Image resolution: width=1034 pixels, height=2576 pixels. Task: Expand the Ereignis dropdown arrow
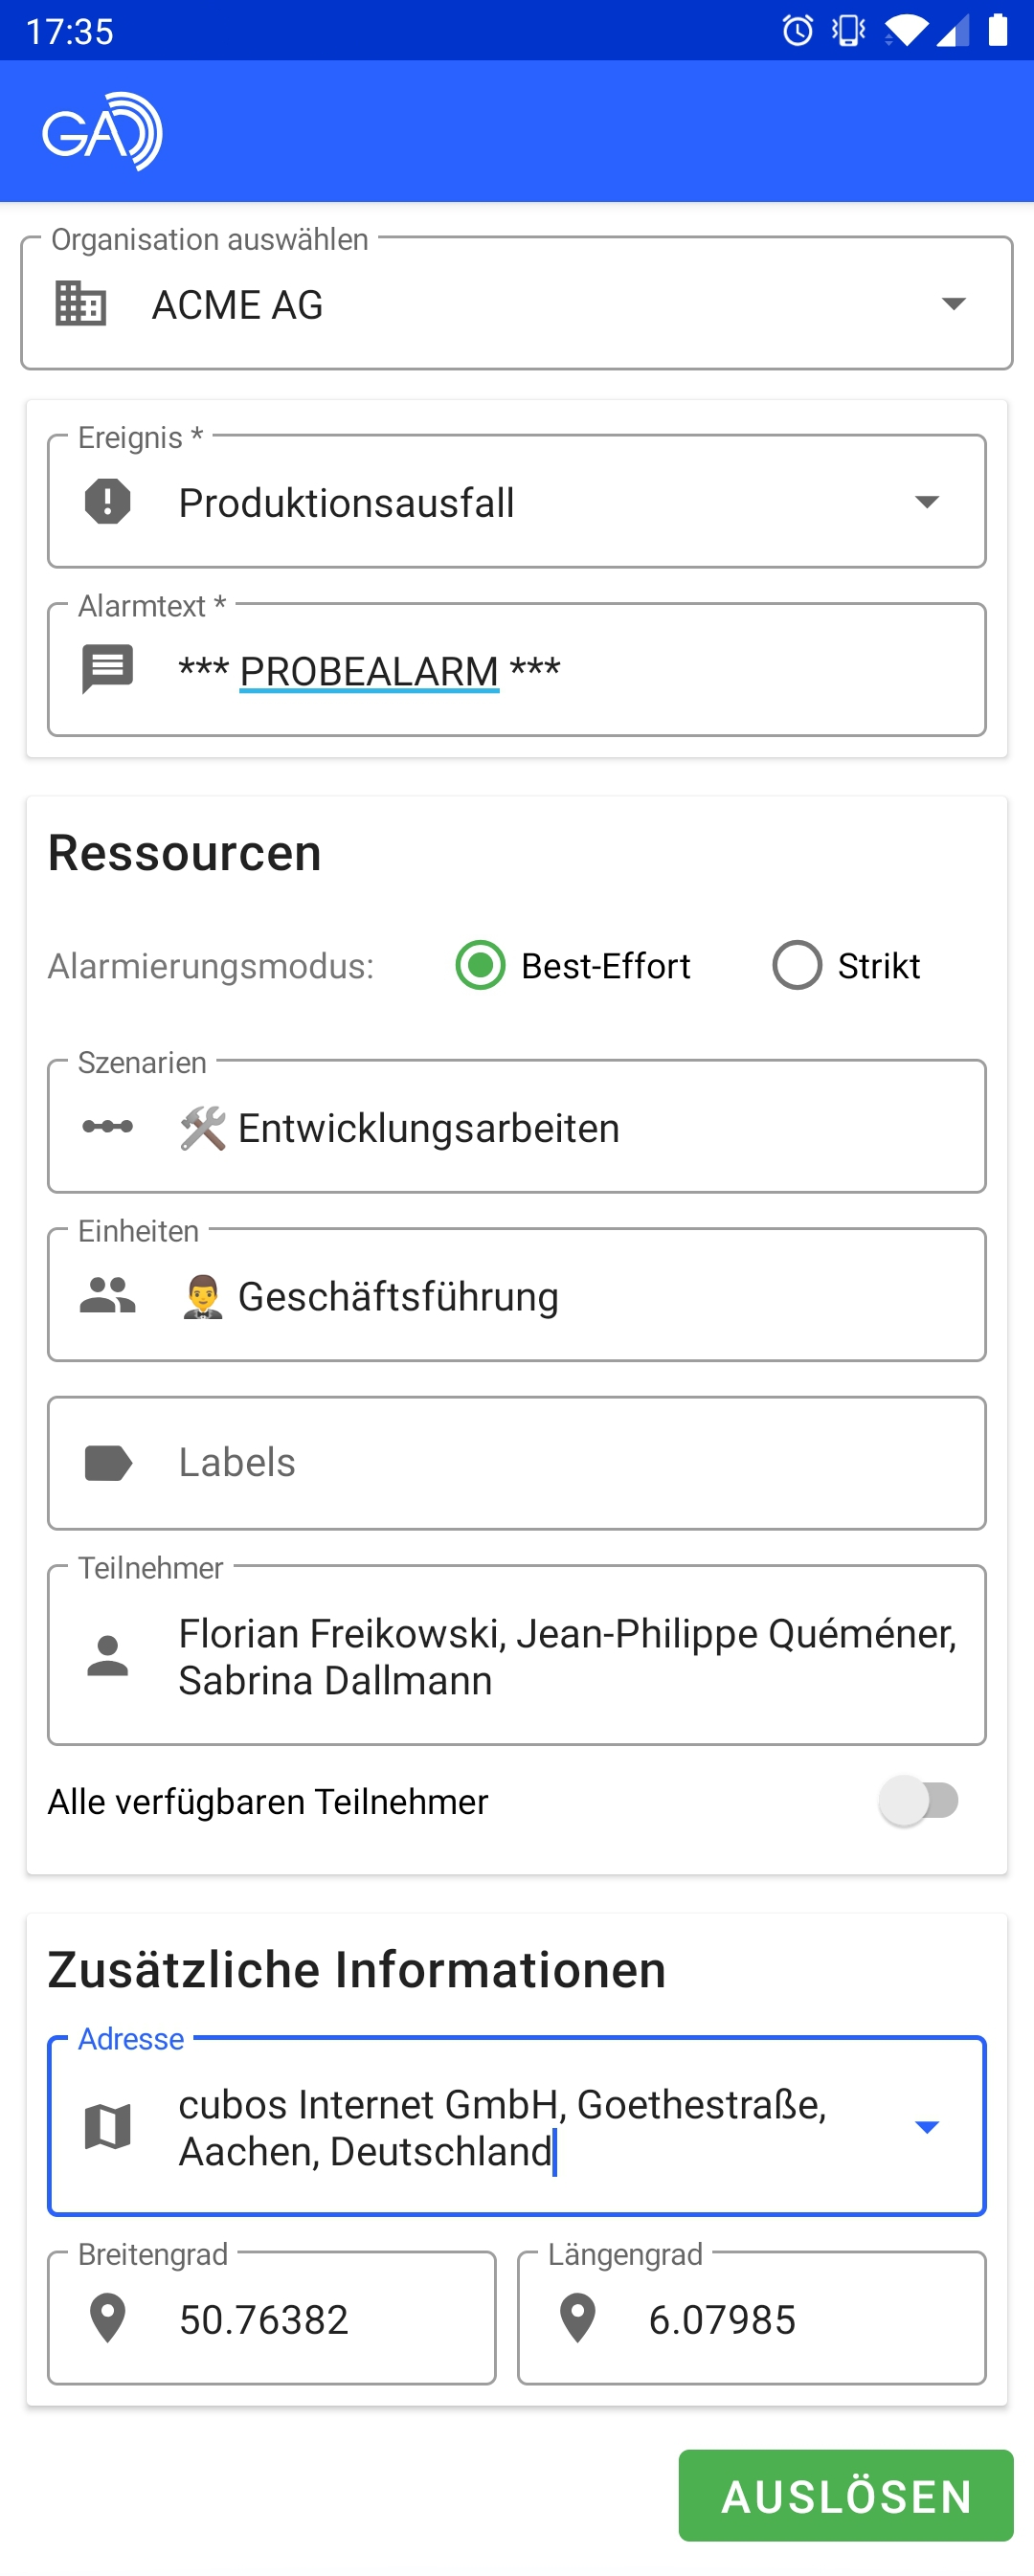coord(927,501)
